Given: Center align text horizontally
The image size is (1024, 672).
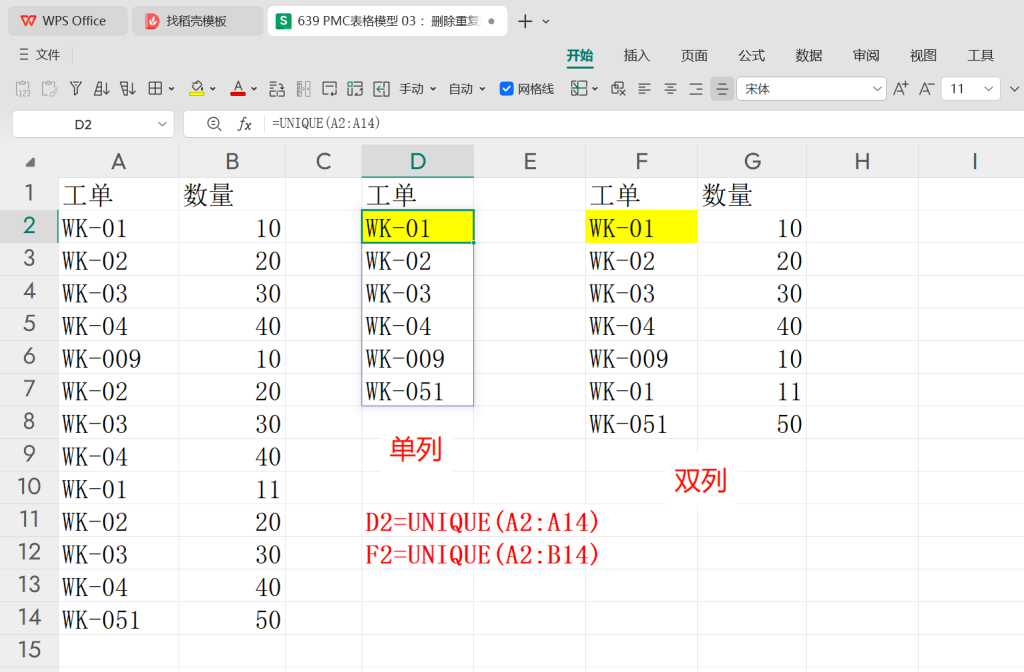Looking at the screenshot, I should [x=670, y=89].
